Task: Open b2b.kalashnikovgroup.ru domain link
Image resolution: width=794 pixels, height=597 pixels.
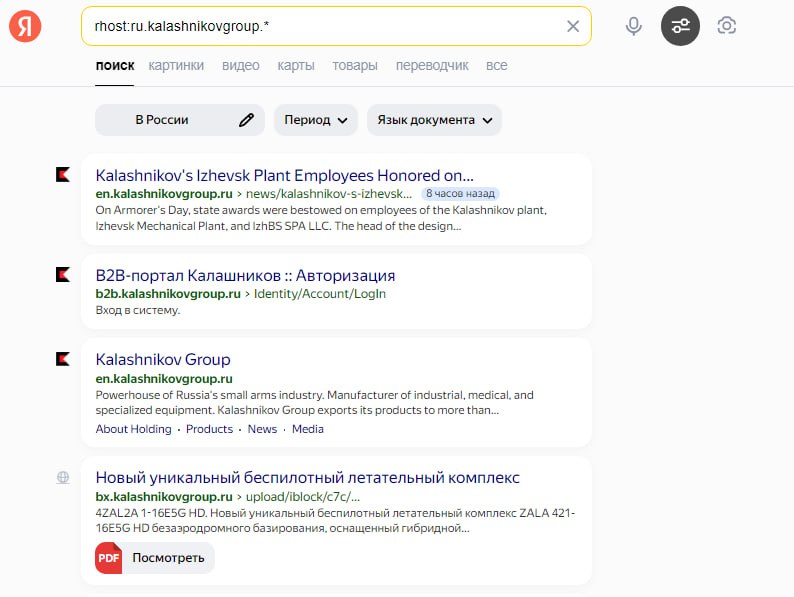Action: pos(168,294)
